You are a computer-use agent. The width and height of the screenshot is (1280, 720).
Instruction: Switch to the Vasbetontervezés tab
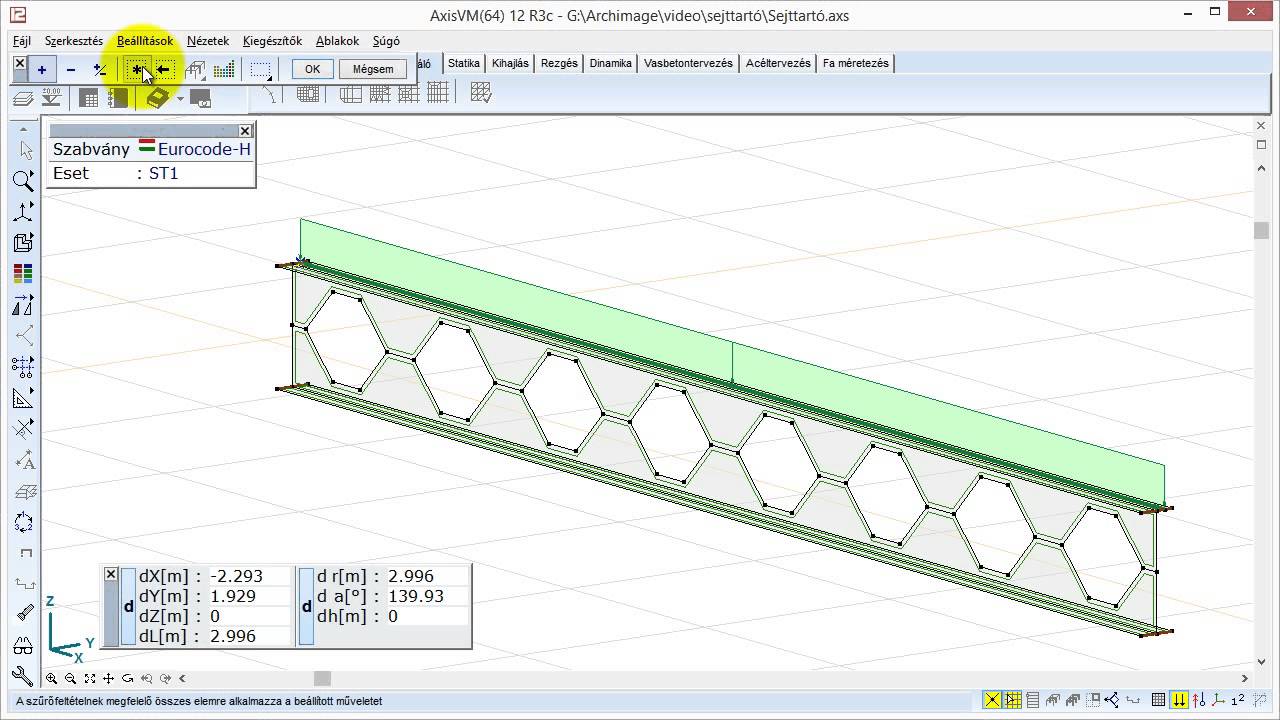coord(688,63)
